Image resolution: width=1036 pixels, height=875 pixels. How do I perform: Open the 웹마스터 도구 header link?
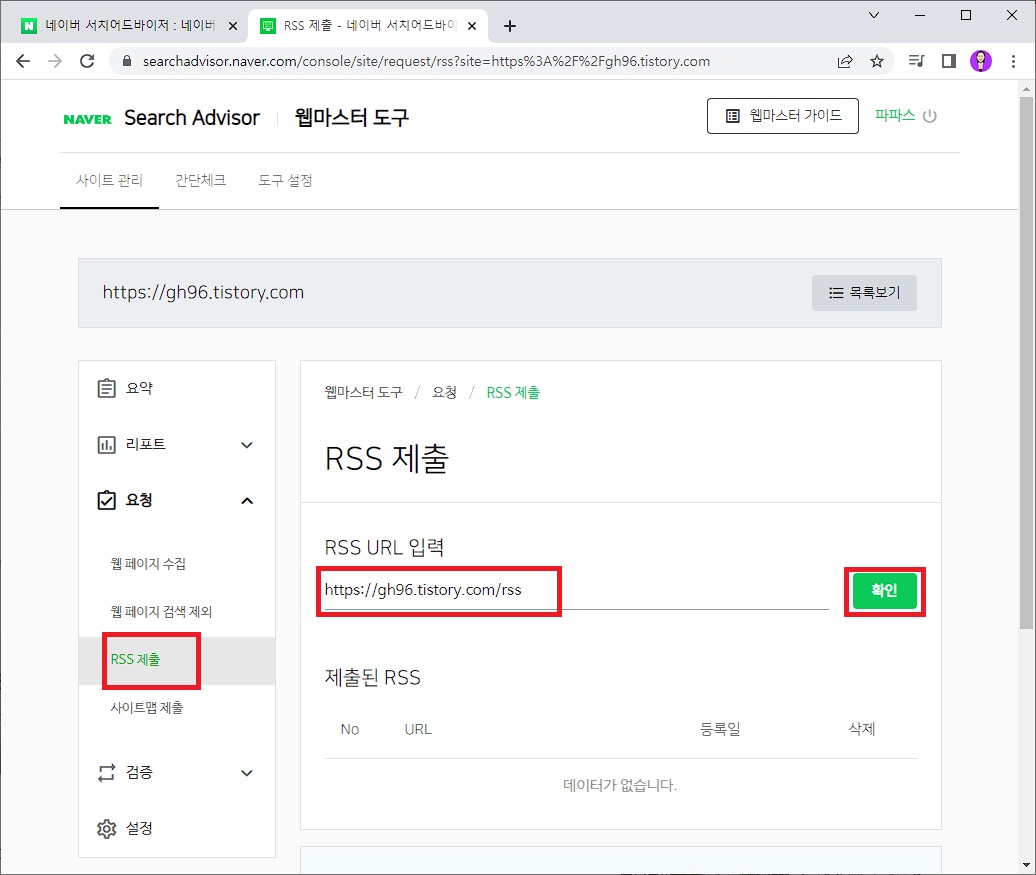tap(352, 118)
